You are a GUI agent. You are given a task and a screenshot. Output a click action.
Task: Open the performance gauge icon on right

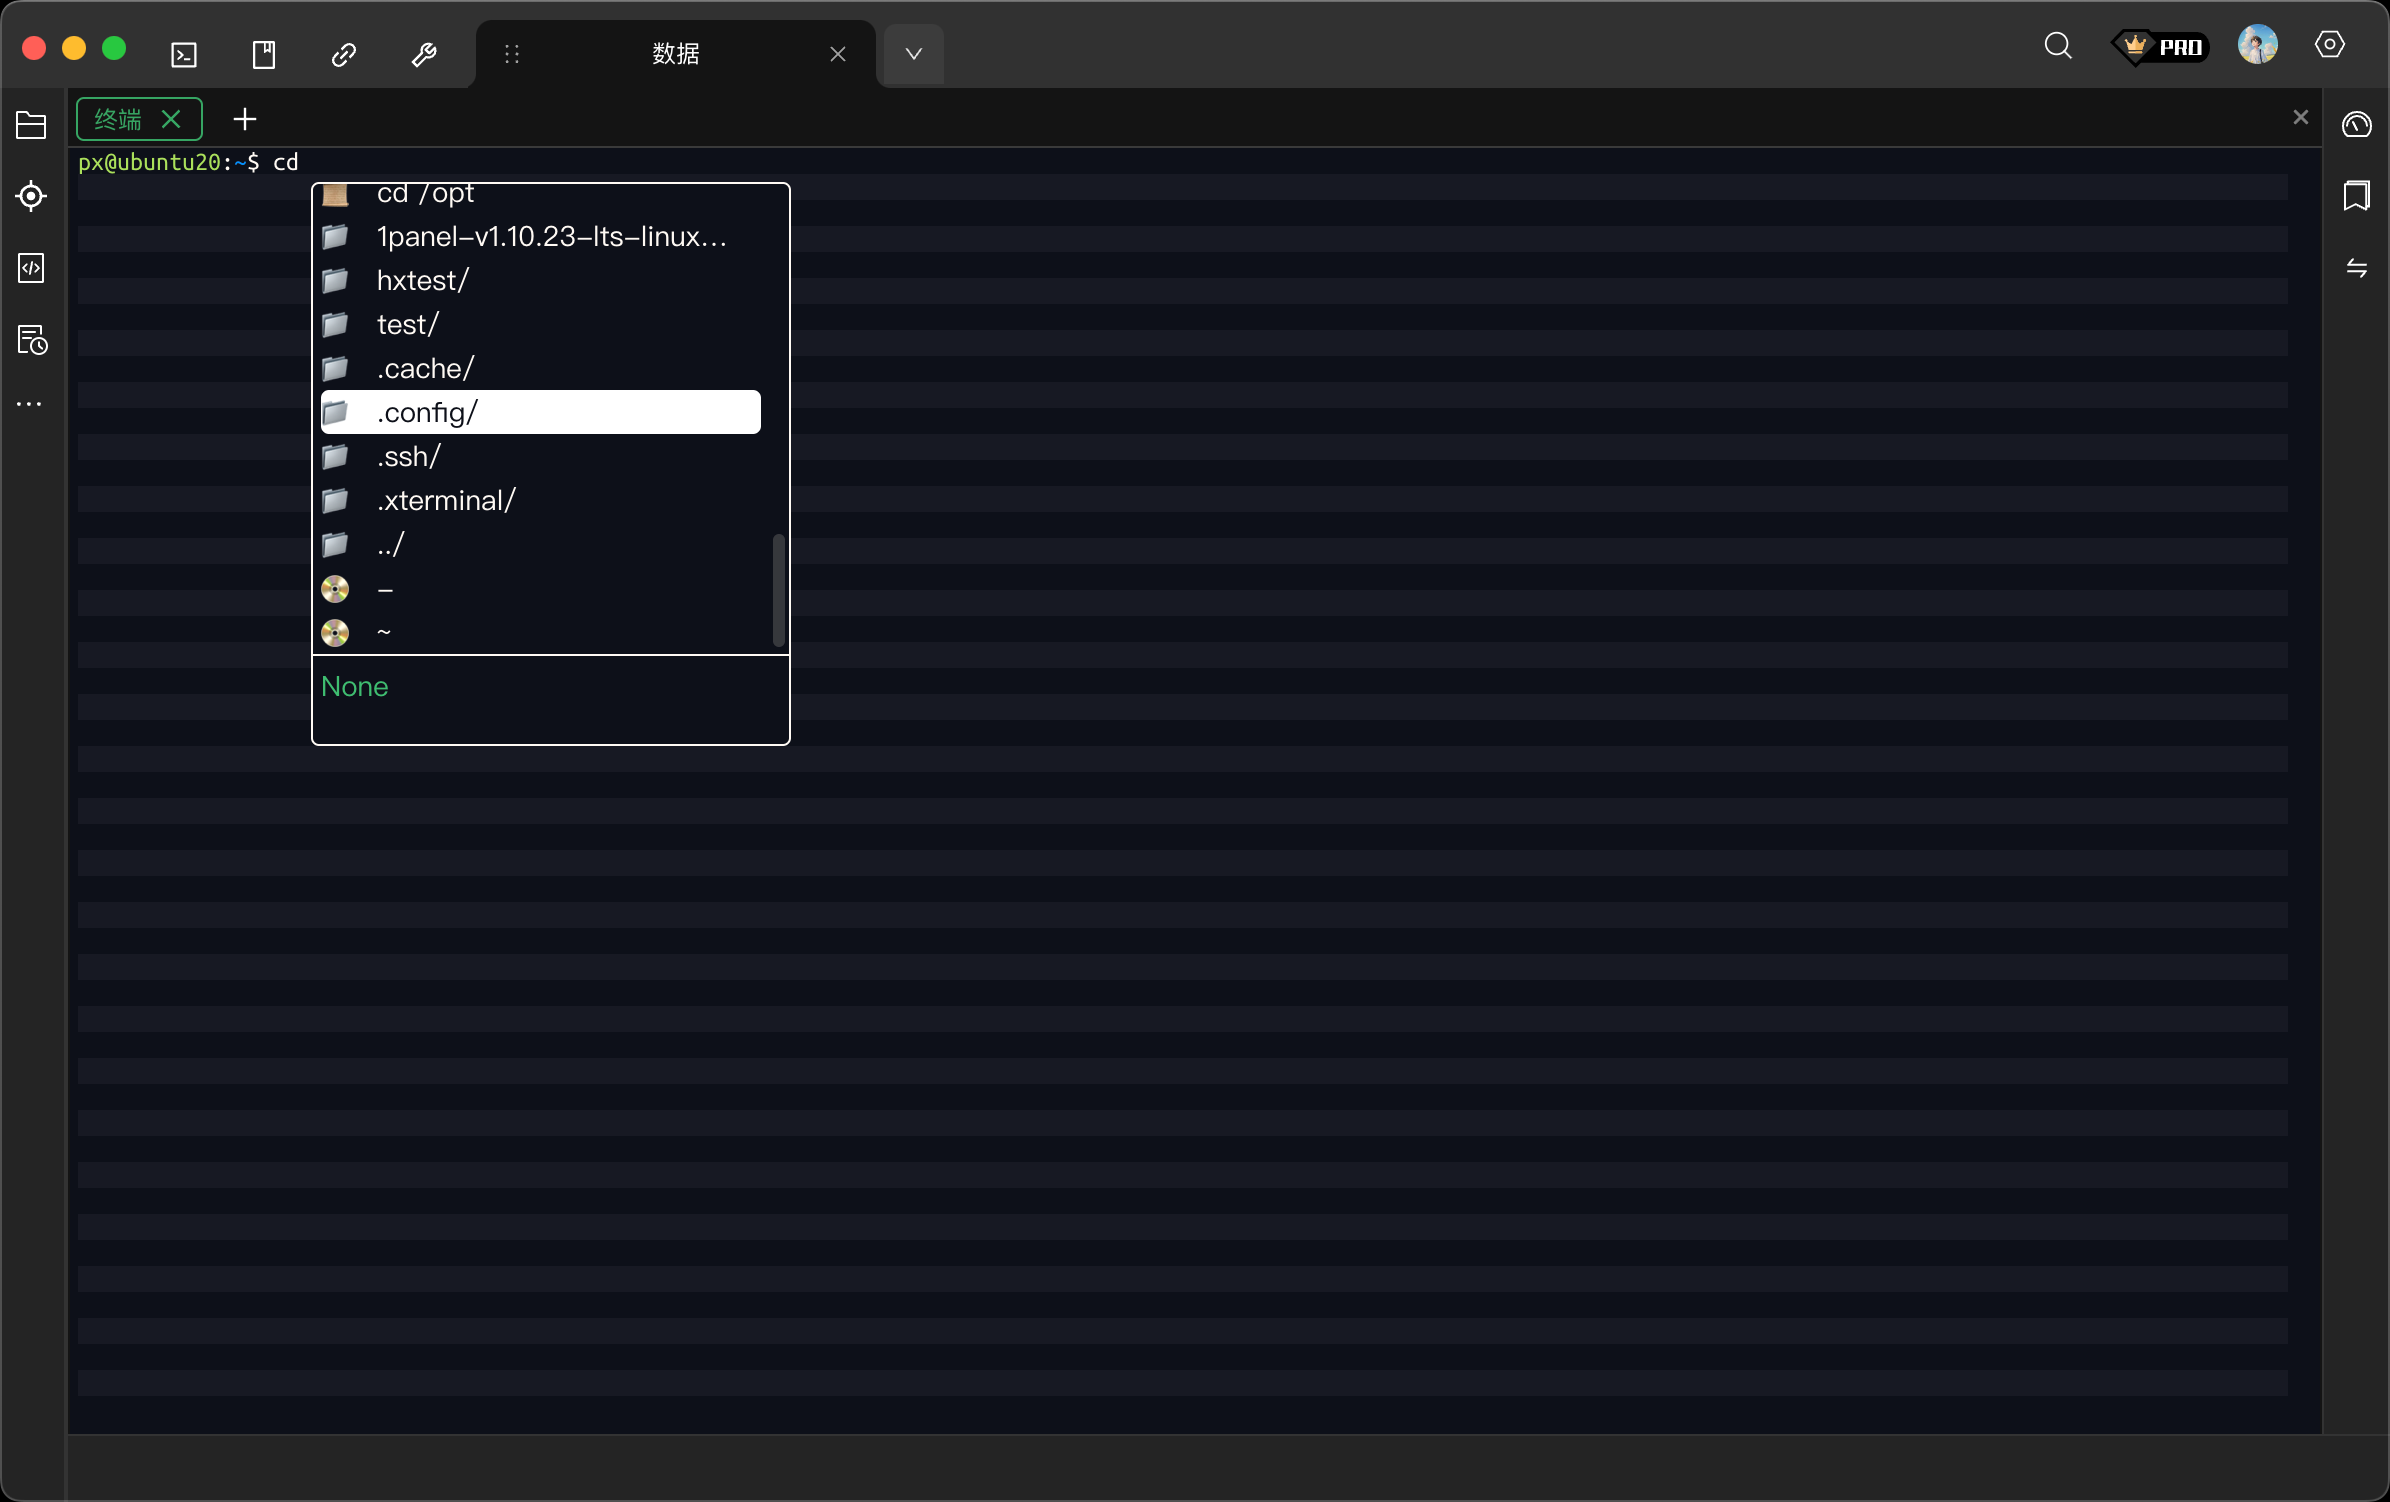pyautogui.click(x=2356, y=125)
